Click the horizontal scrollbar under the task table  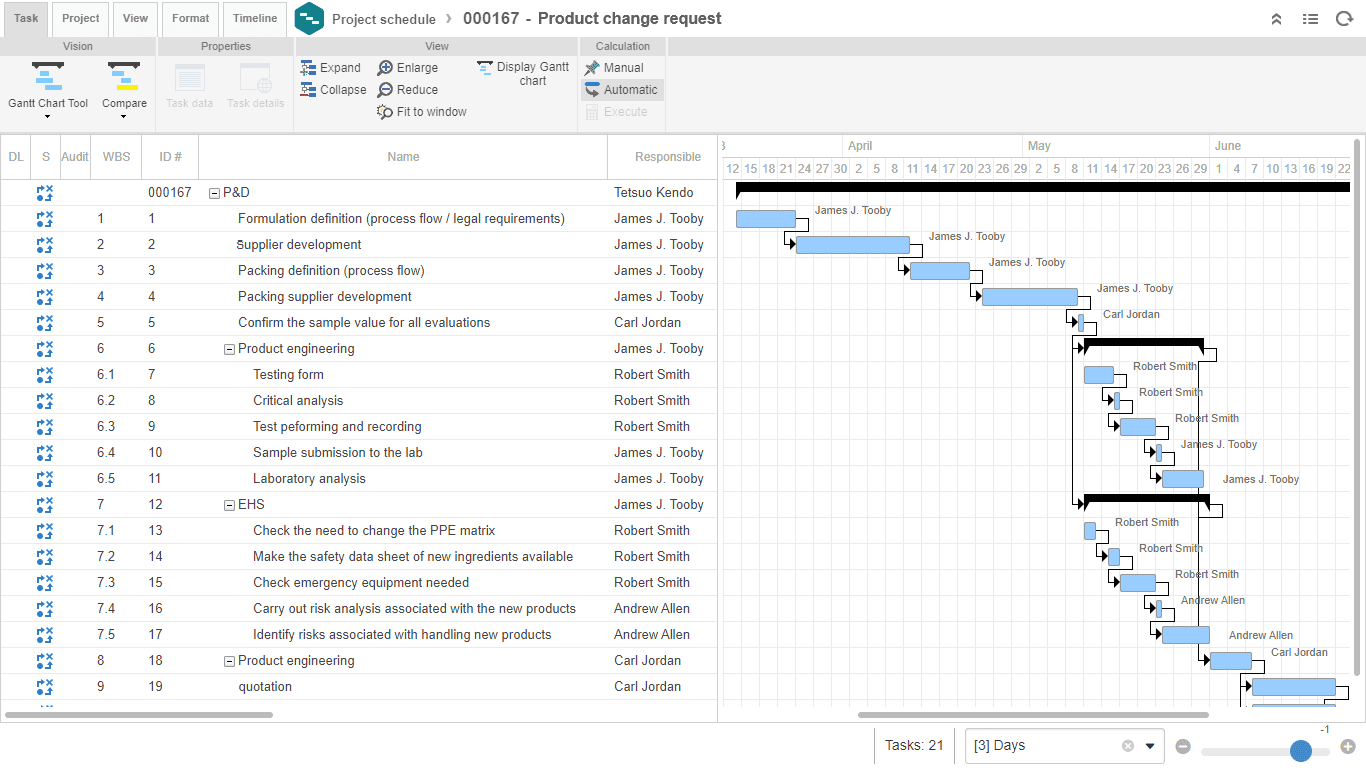point(140,714)
